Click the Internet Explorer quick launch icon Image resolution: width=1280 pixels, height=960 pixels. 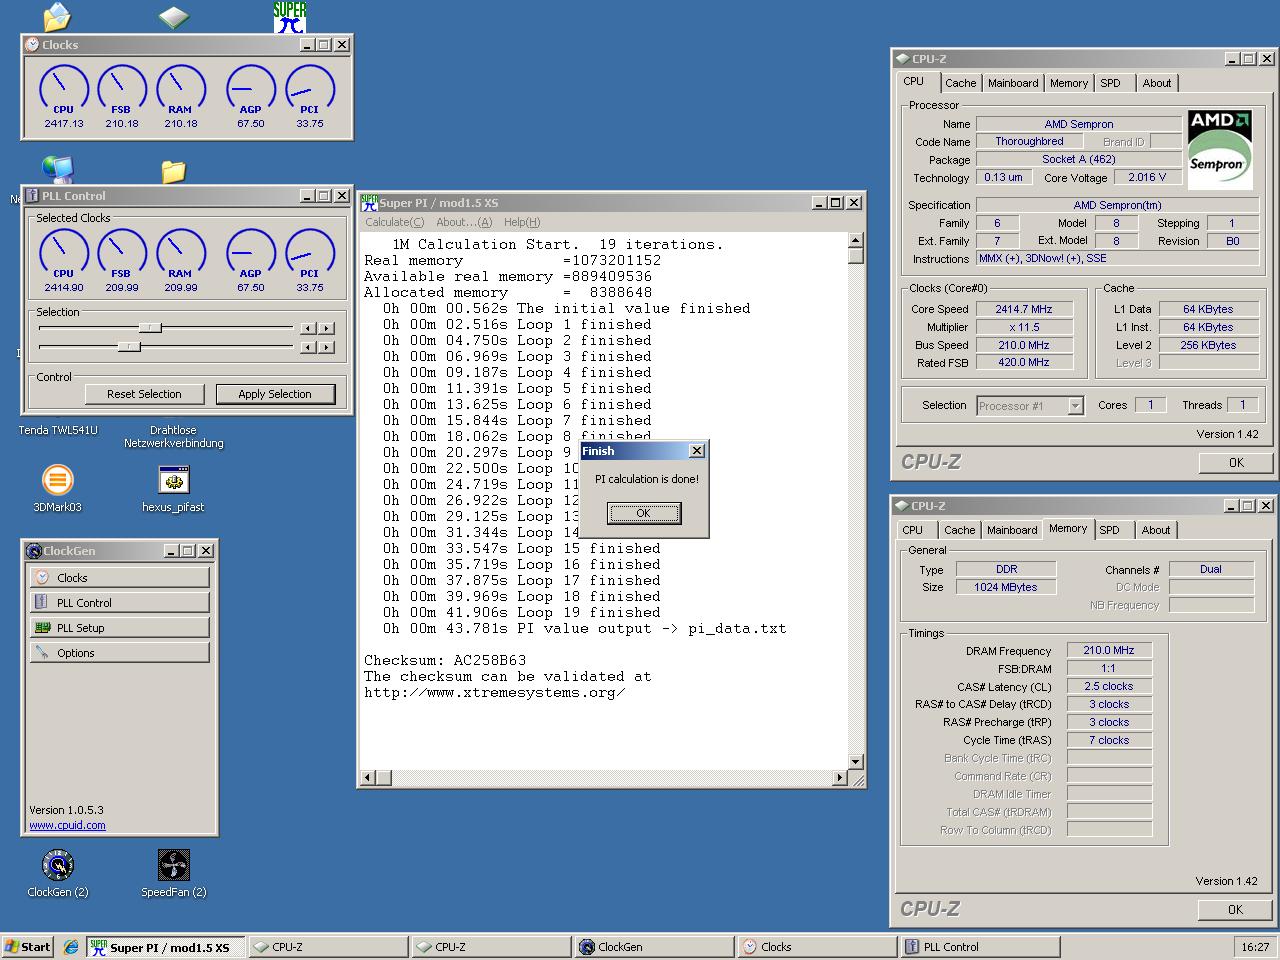pos(71,947)
